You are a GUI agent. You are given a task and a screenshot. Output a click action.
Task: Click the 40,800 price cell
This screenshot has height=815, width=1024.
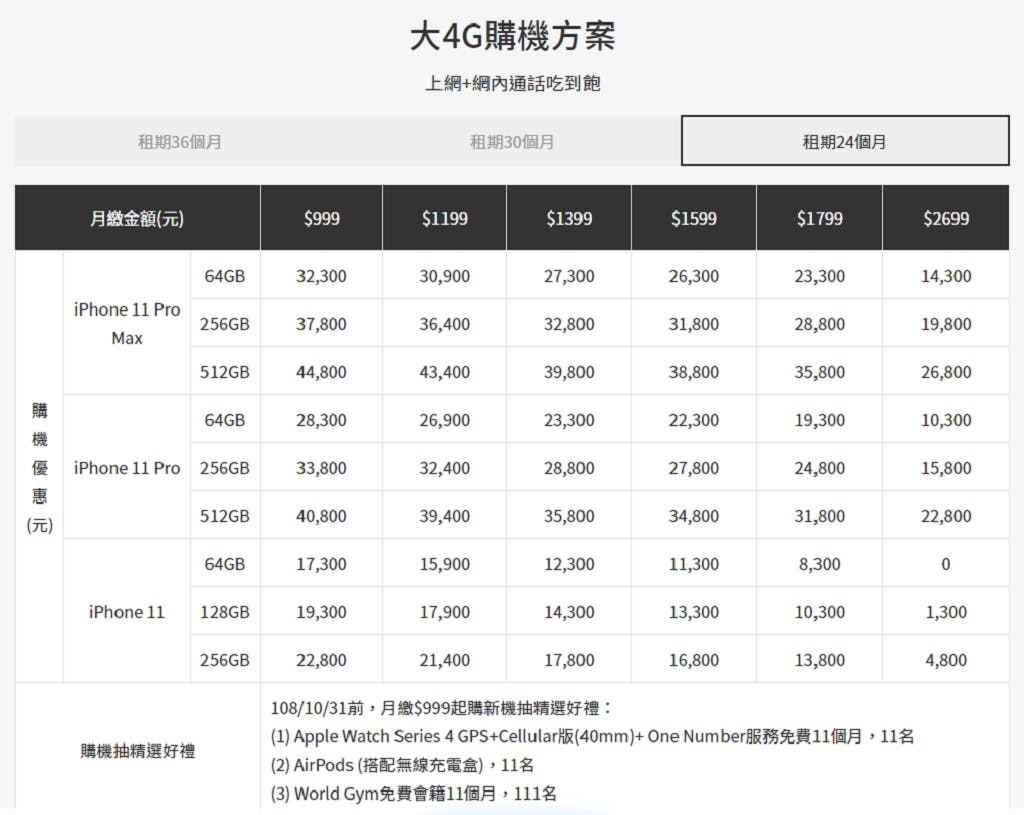(321, 516)
